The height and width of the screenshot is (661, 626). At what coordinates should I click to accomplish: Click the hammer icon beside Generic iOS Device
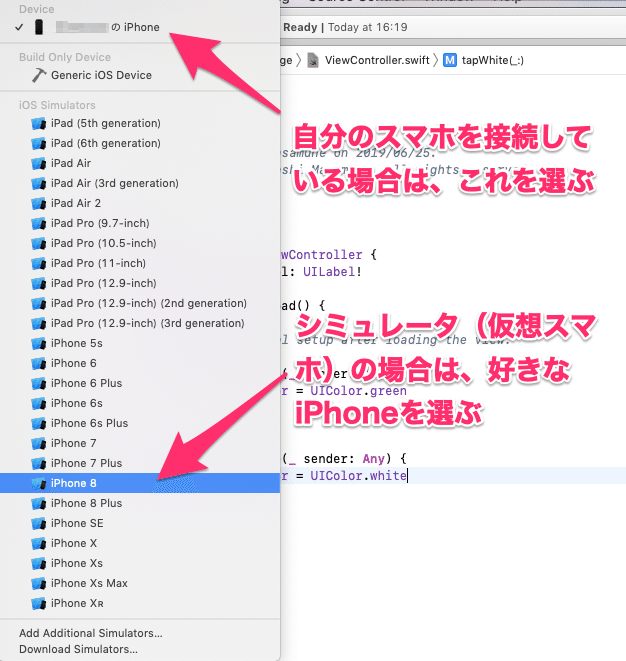[39, 75]
